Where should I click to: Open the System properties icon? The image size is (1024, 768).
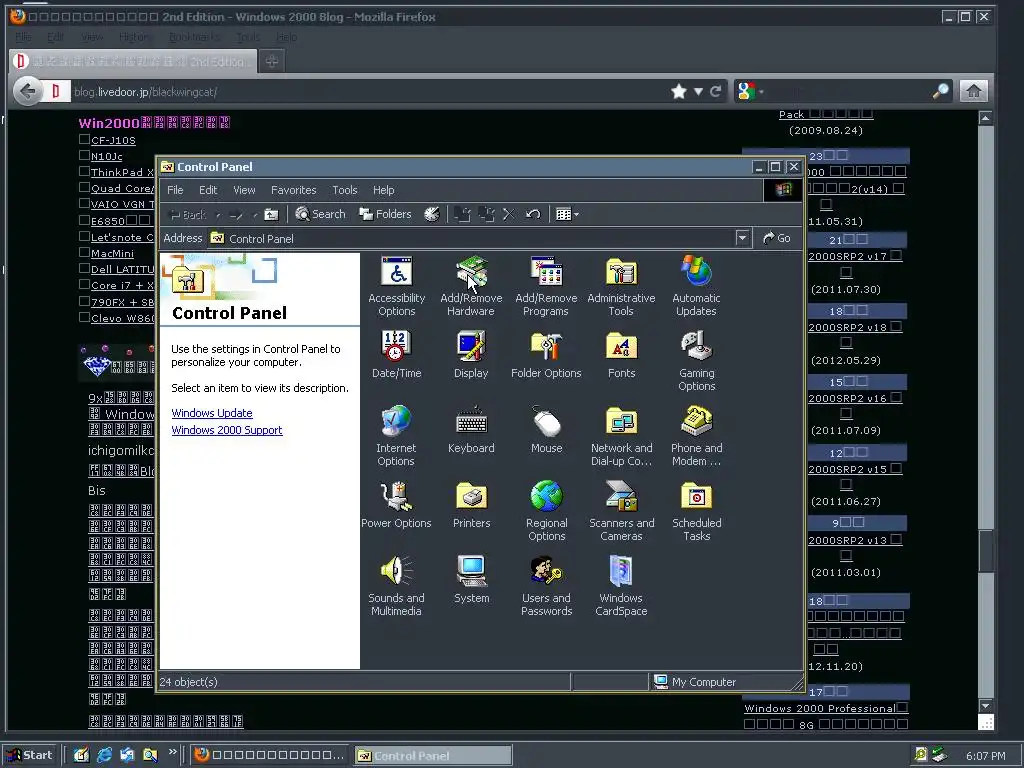tap(471, 580)
